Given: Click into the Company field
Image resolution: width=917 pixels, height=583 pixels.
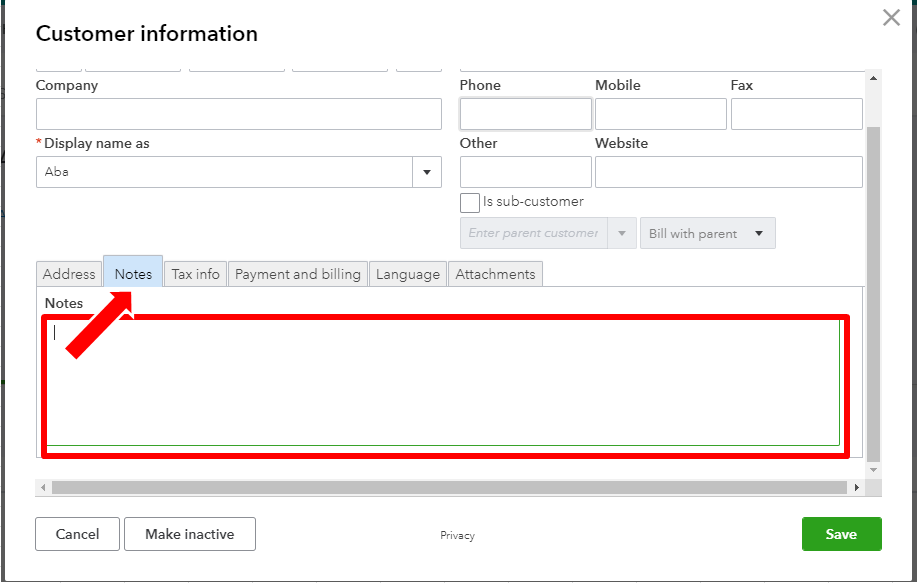Looking at the screenshot, I should 238,114.
